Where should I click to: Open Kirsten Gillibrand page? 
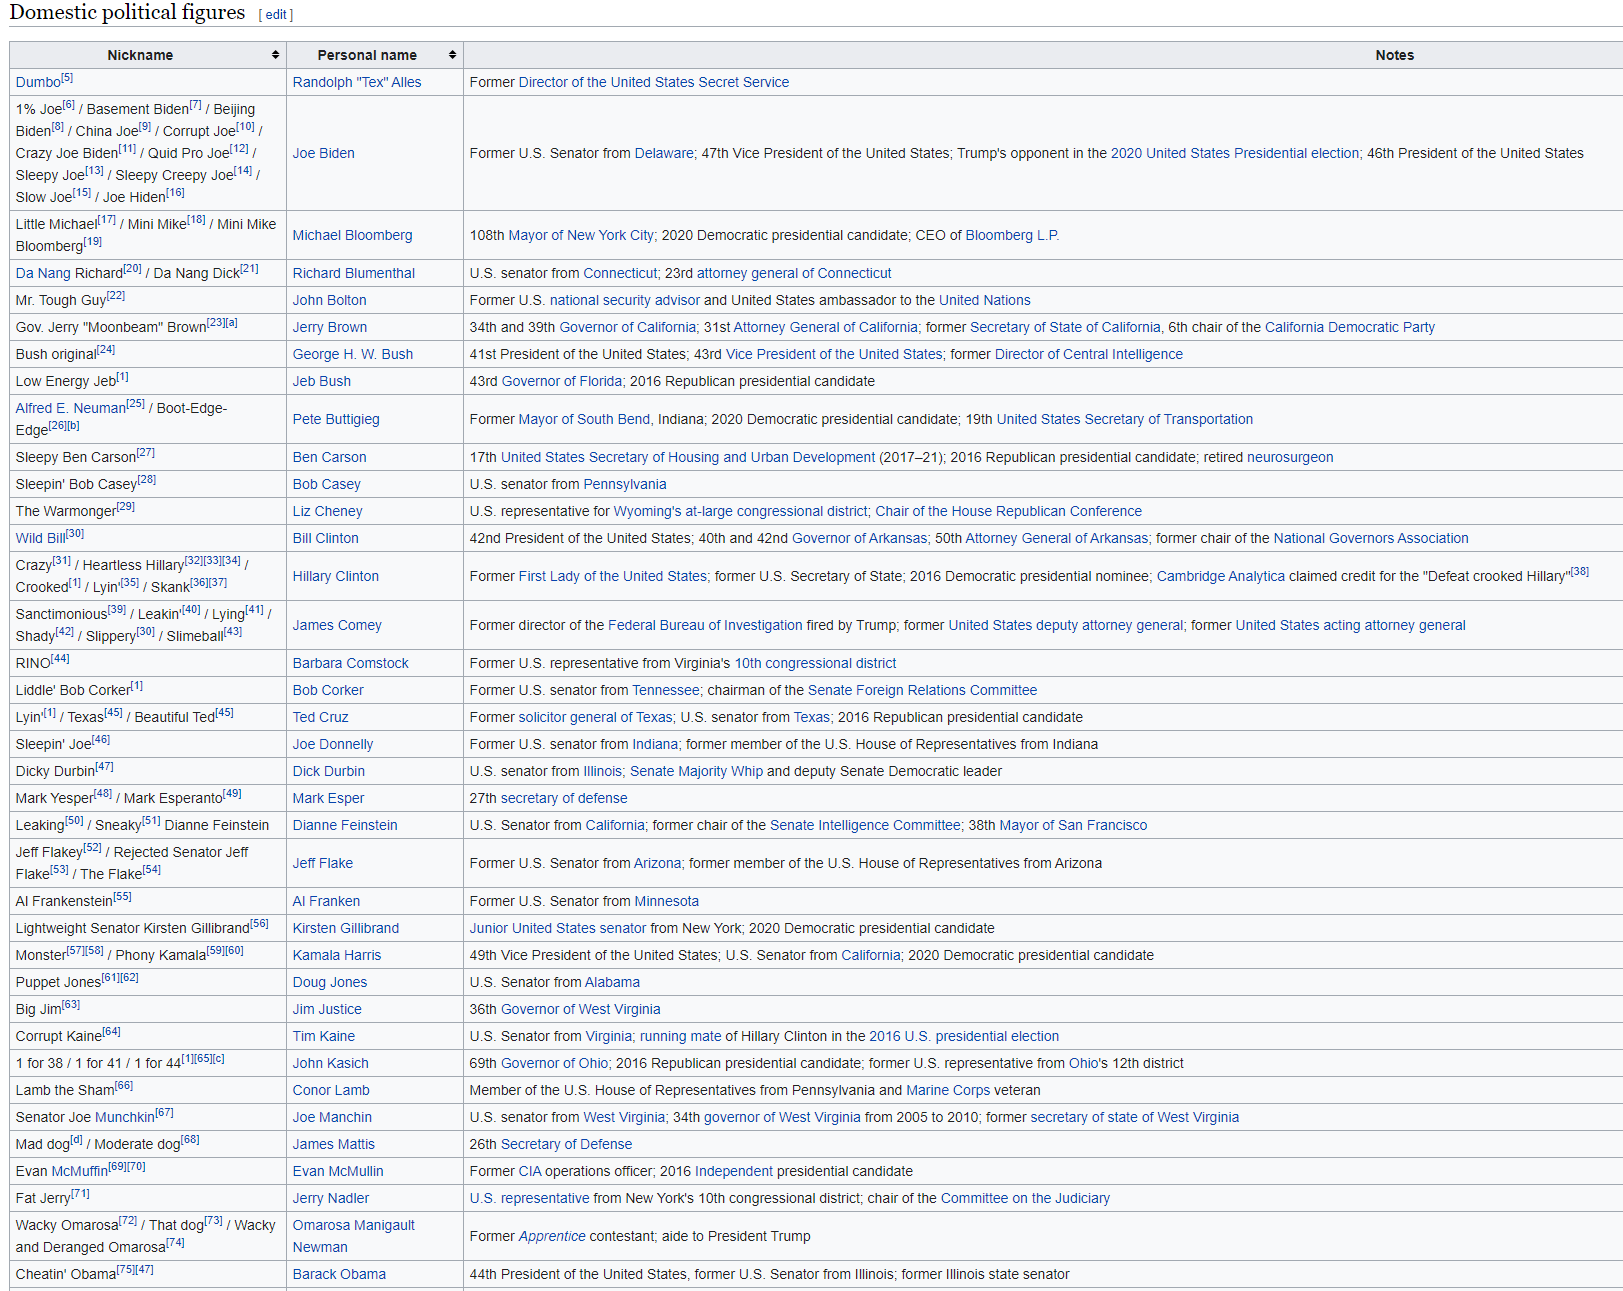[346, 928]
